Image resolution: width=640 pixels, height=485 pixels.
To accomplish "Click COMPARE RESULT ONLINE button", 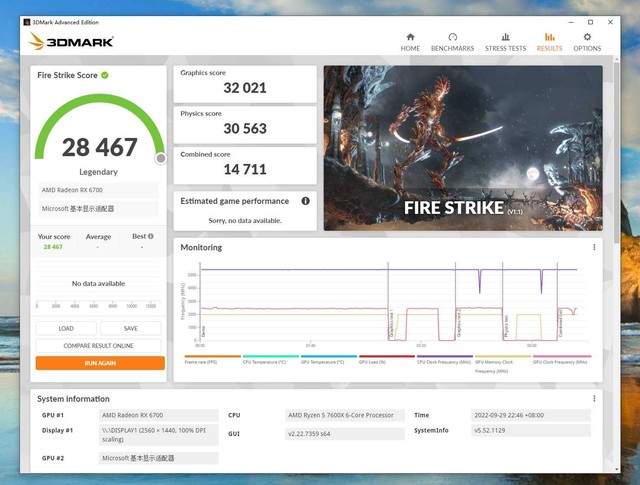I will pos(98,345).
